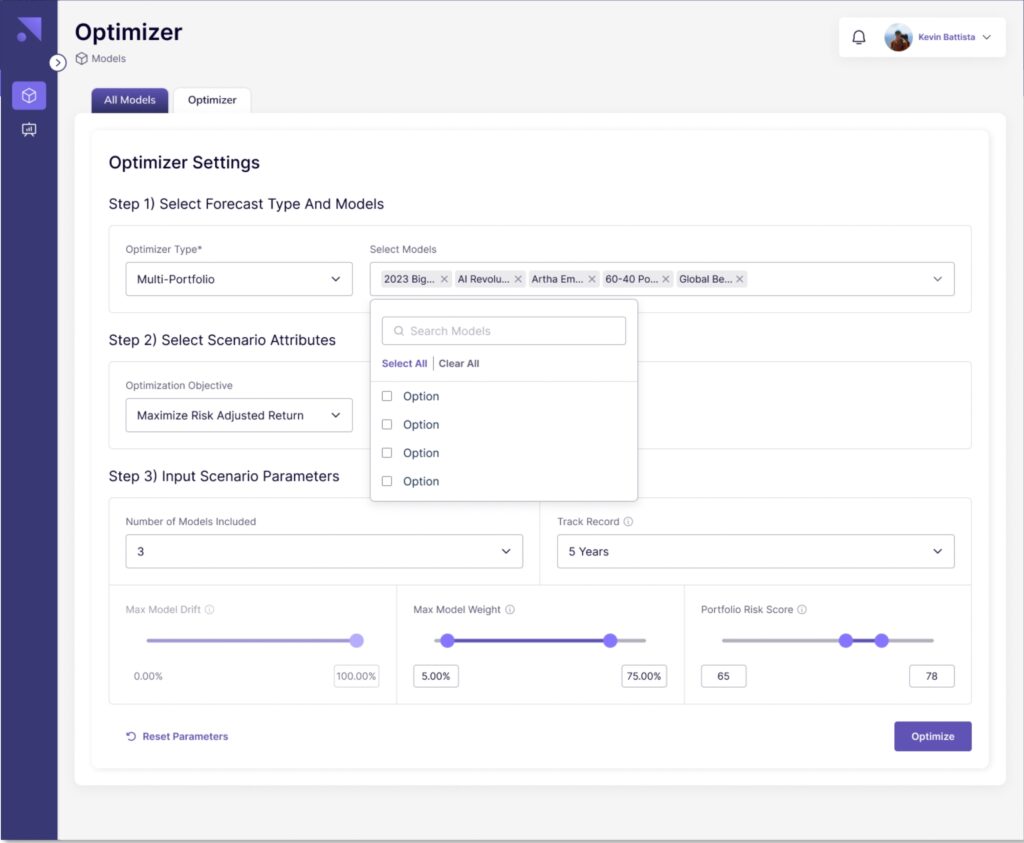This screenshot has width=1024, height=843.
Task: Click the Track Record info icon
Action: click(x=628, y=522)
